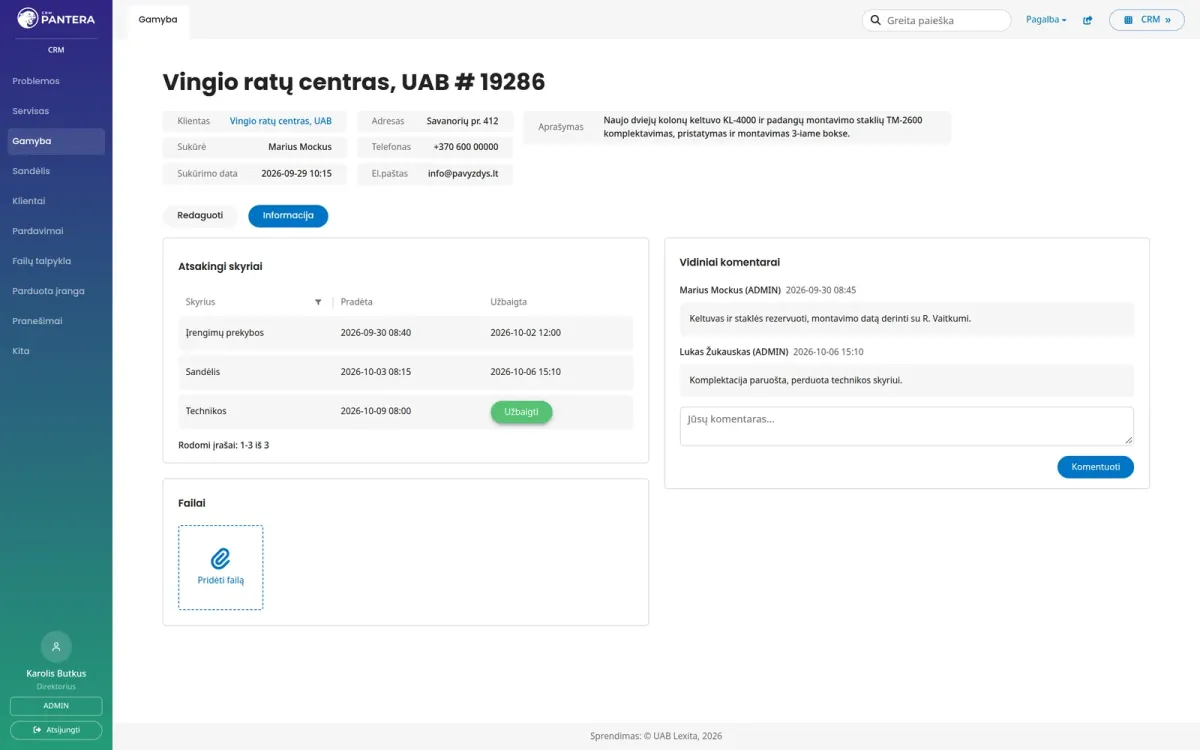The image size is (1200, 750).
Task: Open the CRM module switcher button
Action: coord(1146,20)
